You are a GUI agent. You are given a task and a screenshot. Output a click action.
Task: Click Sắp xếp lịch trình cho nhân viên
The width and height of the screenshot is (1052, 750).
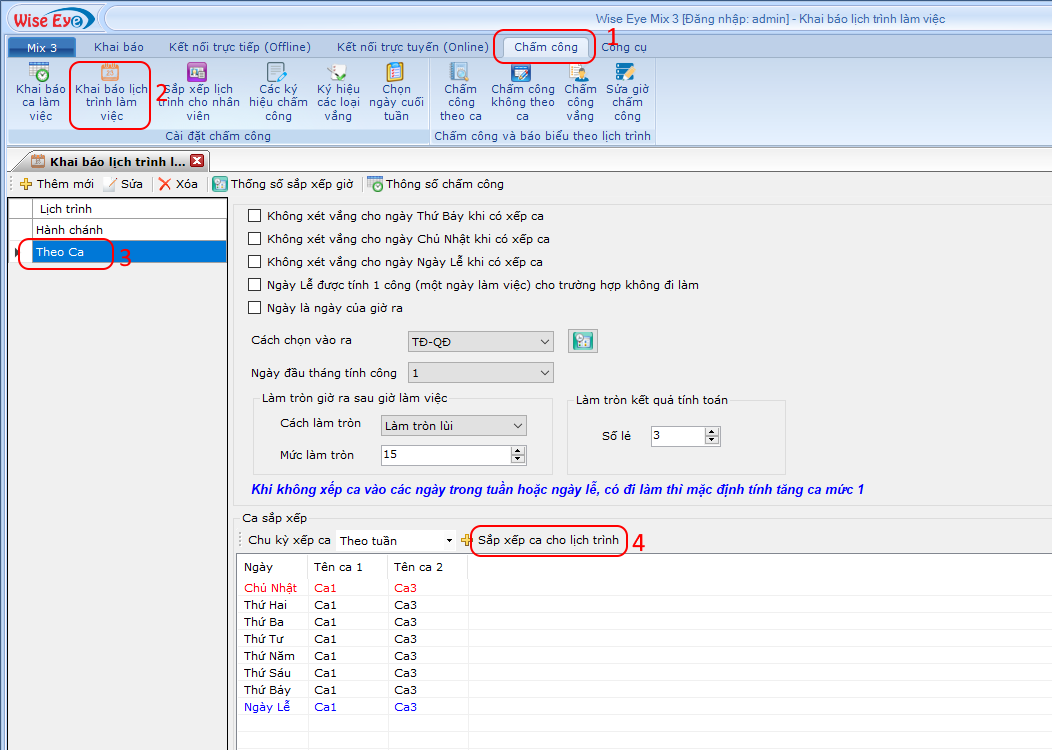[198, 91]
